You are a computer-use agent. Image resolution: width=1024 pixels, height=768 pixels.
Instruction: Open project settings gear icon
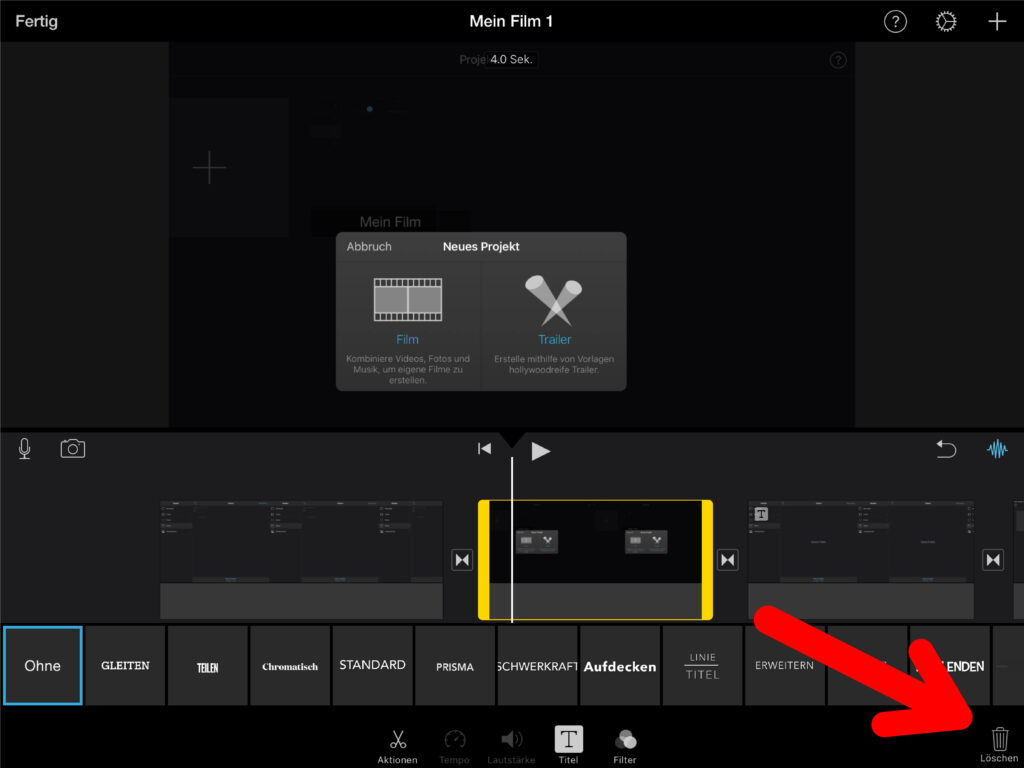946,22
